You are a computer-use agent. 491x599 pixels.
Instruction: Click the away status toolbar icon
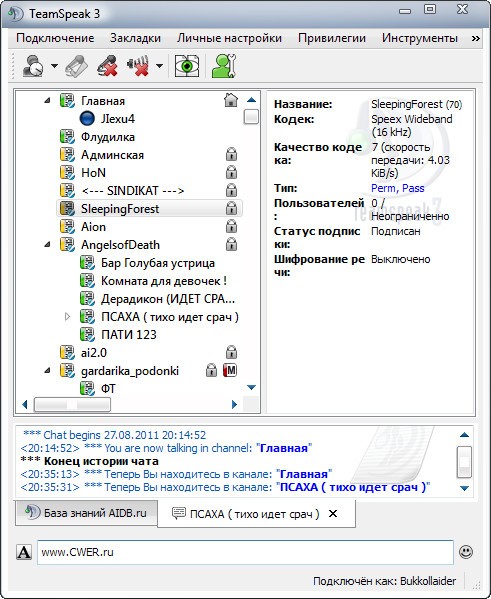[33, 66]
